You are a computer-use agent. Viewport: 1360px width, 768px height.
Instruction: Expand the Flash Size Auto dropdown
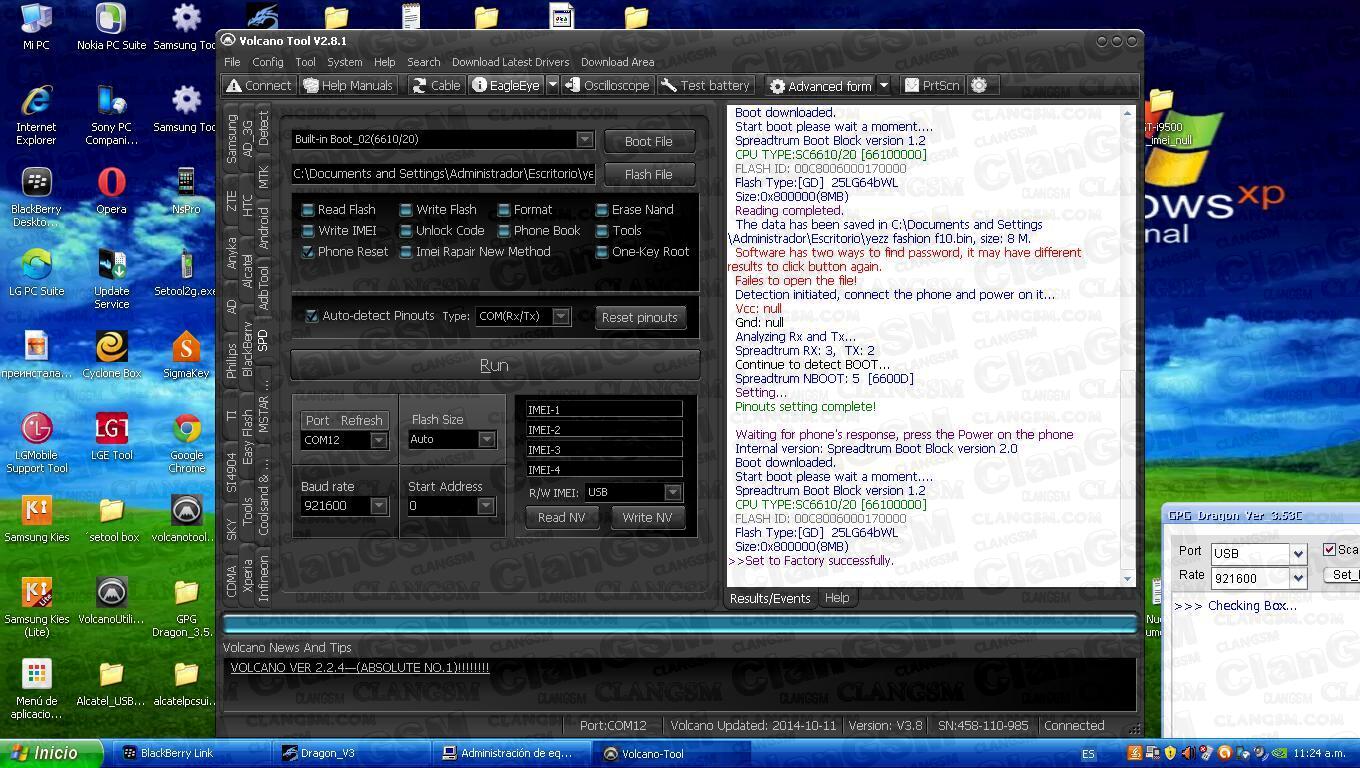486,440
